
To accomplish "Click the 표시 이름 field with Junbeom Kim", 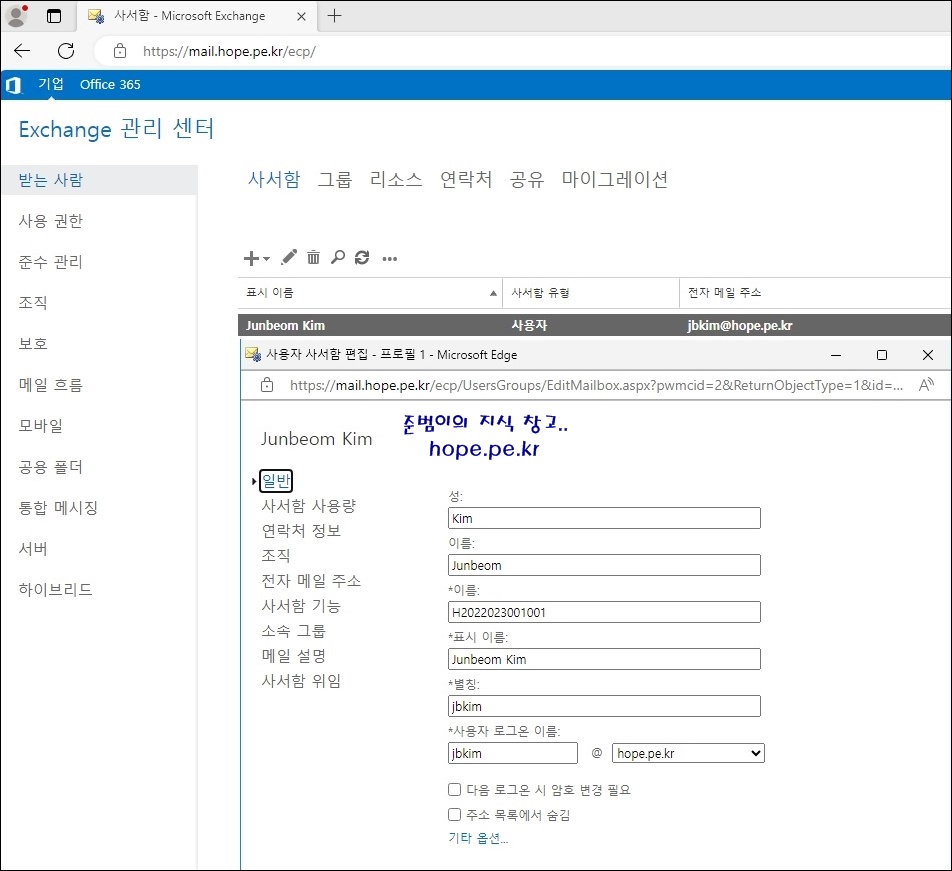I will click(x=604, y=659).
